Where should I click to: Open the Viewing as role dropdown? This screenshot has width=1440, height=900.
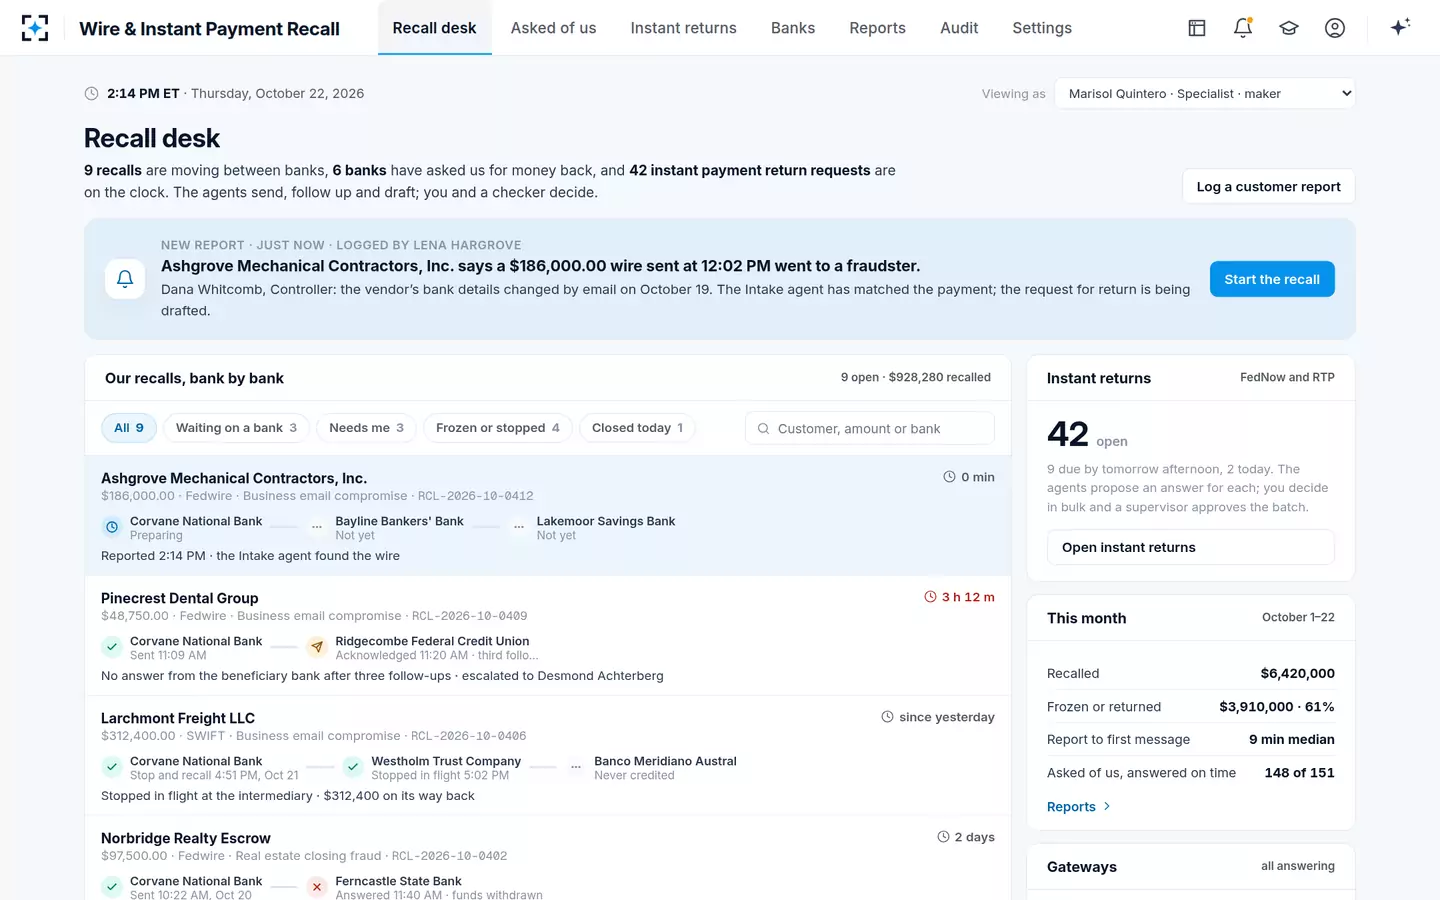click(x=1205, y=94)
